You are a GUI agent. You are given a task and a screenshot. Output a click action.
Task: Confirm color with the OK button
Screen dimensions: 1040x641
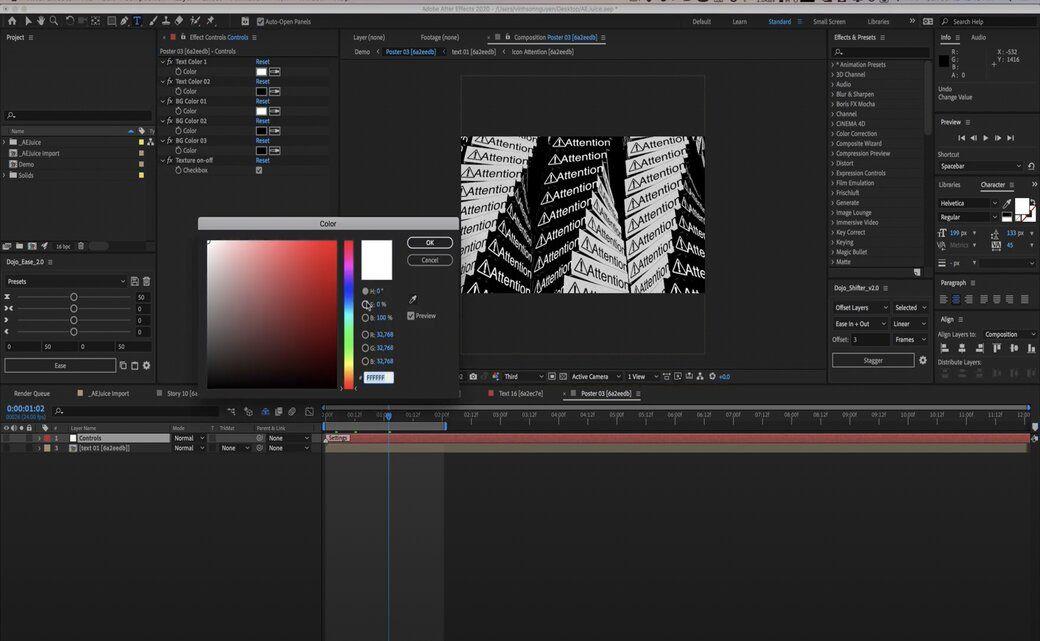[430, 243]
